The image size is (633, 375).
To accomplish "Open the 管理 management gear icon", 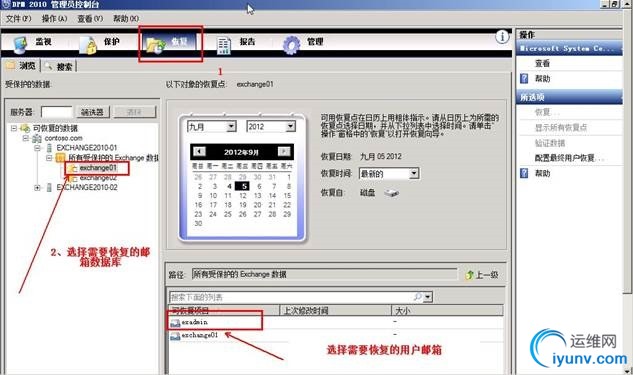I will pos(291,45).
